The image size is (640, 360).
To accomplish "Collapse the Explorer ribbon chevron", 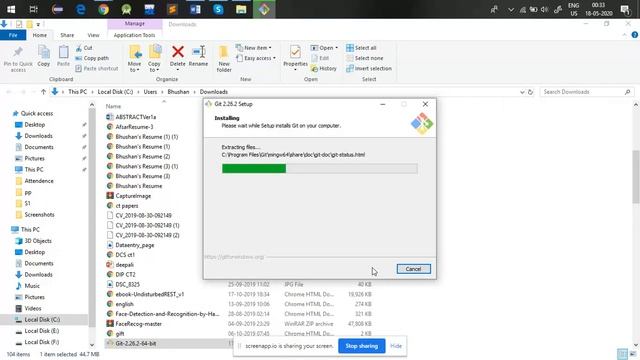I will (x=624, y=35).
